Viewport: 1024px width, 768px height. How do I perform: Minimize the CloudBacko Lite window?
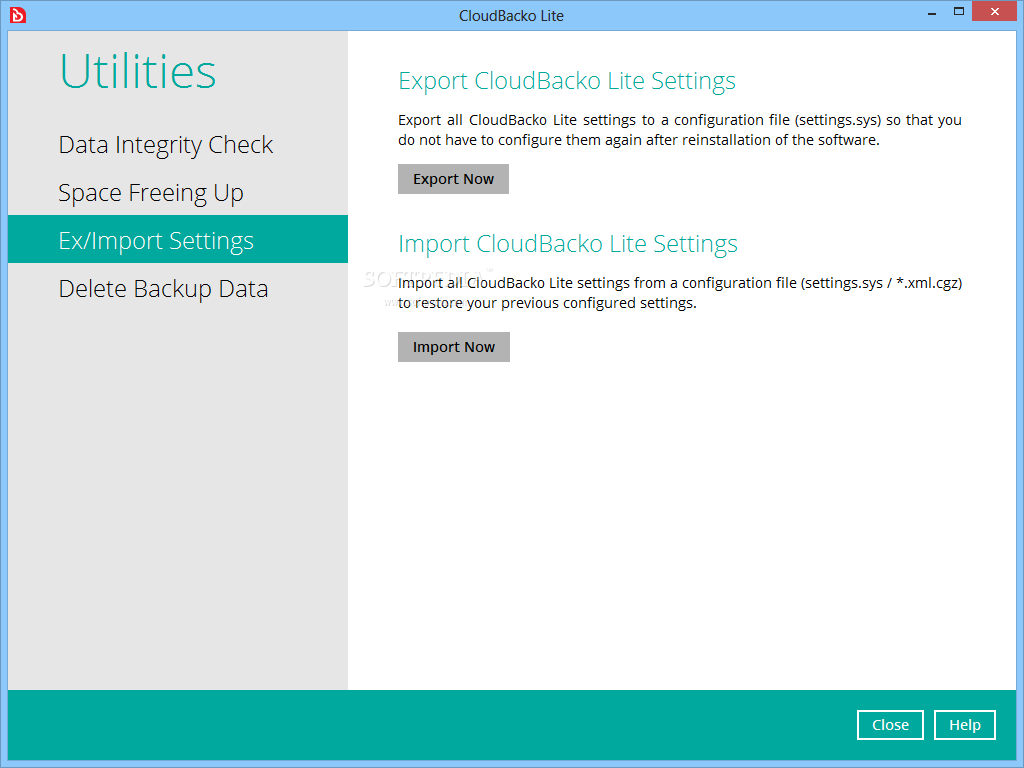point(932,12)
